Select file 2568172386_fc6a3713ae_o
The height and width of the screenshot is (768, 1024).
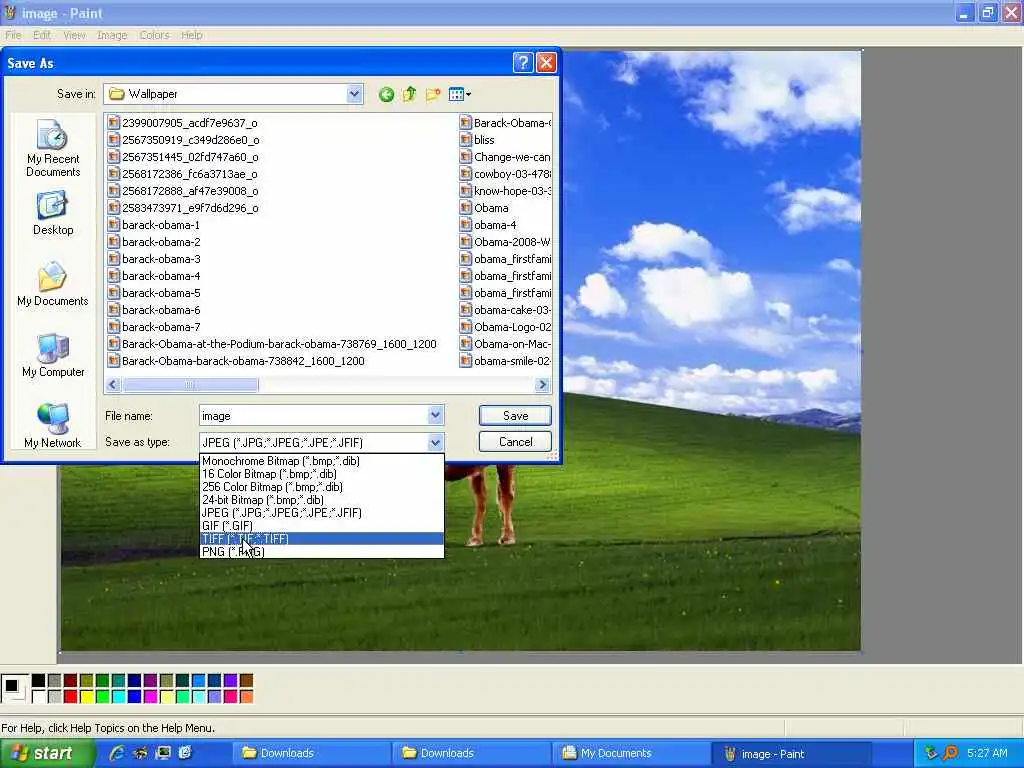point(182,174)
